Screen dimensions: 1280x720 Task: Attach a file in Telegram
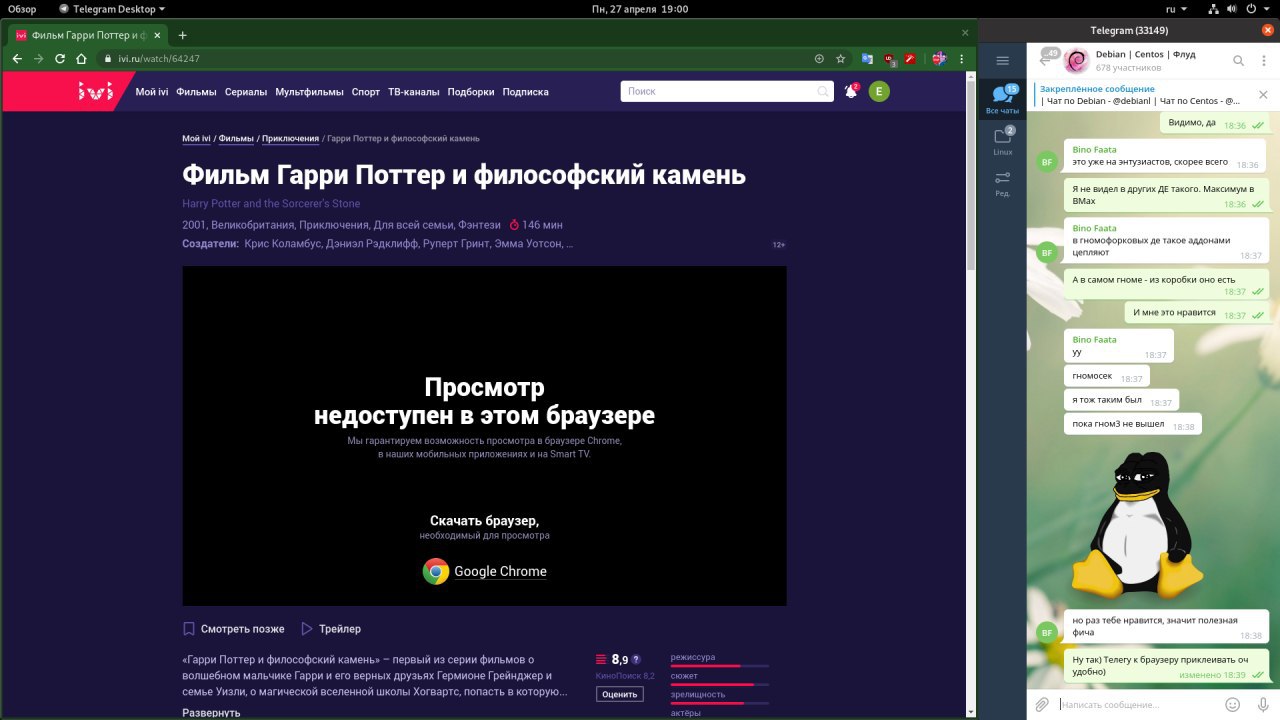(x=1042, y=704)
